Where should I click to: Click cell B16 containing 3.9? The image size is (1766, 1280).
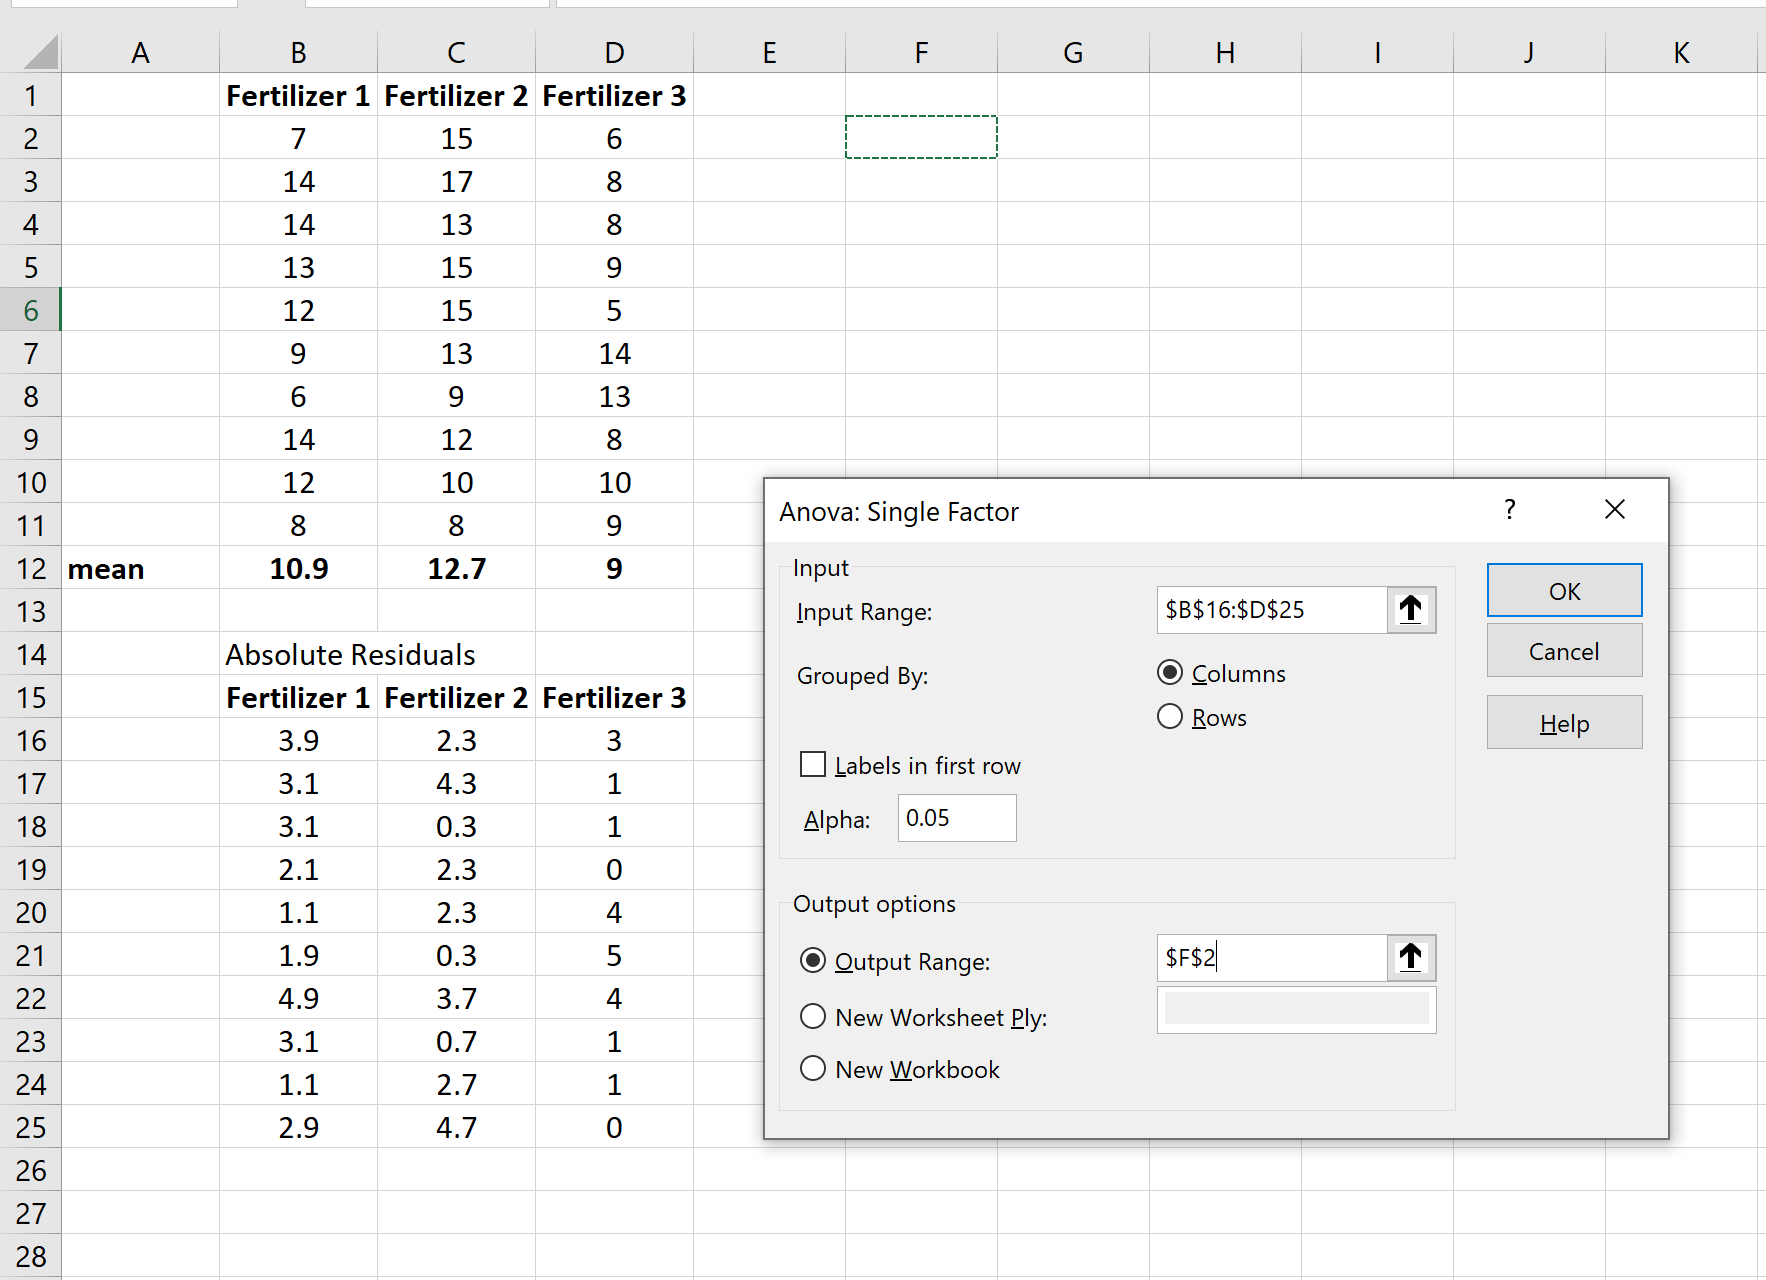[298, 740]
